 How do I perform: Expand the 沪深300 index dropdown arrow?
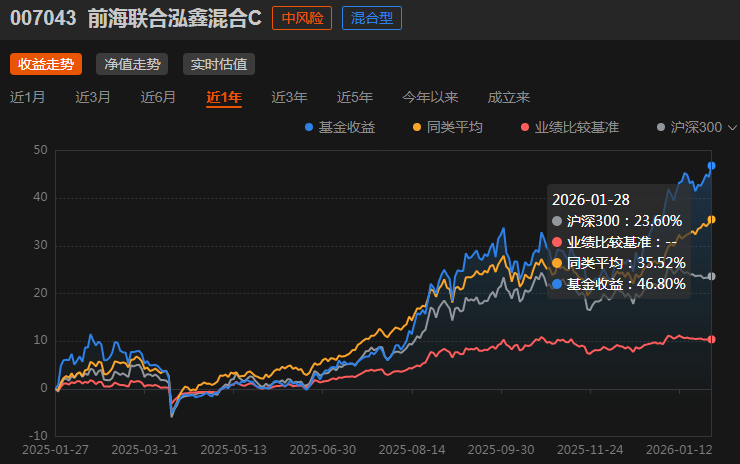point(732,127)
